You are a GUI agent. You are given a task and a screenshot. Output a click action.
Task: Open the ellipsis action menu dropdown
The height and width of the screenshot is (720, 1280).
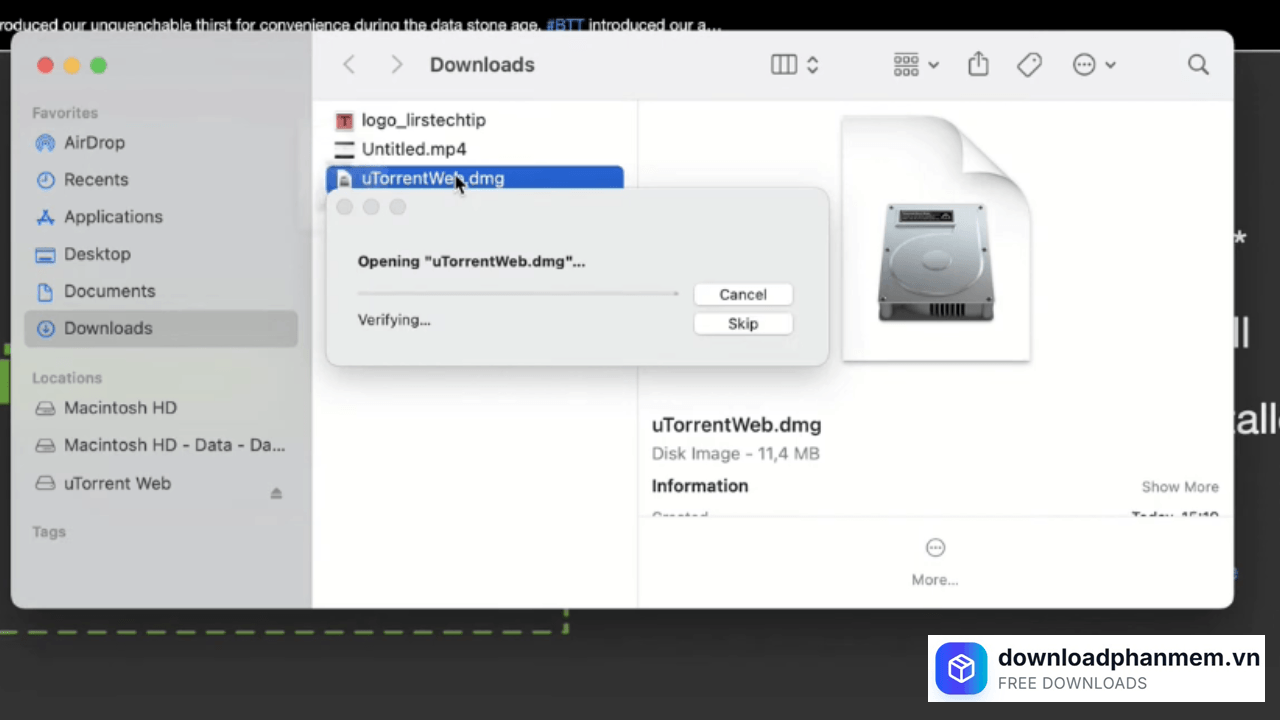(1093, 65)
